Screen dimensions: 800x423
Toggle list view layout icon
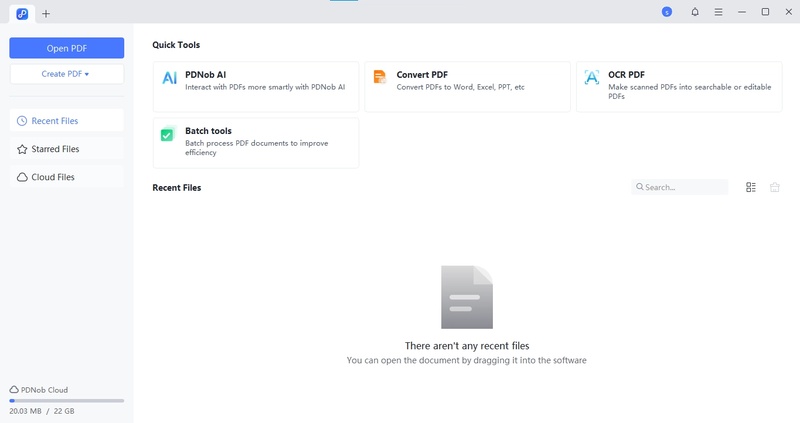click(751, 187)
